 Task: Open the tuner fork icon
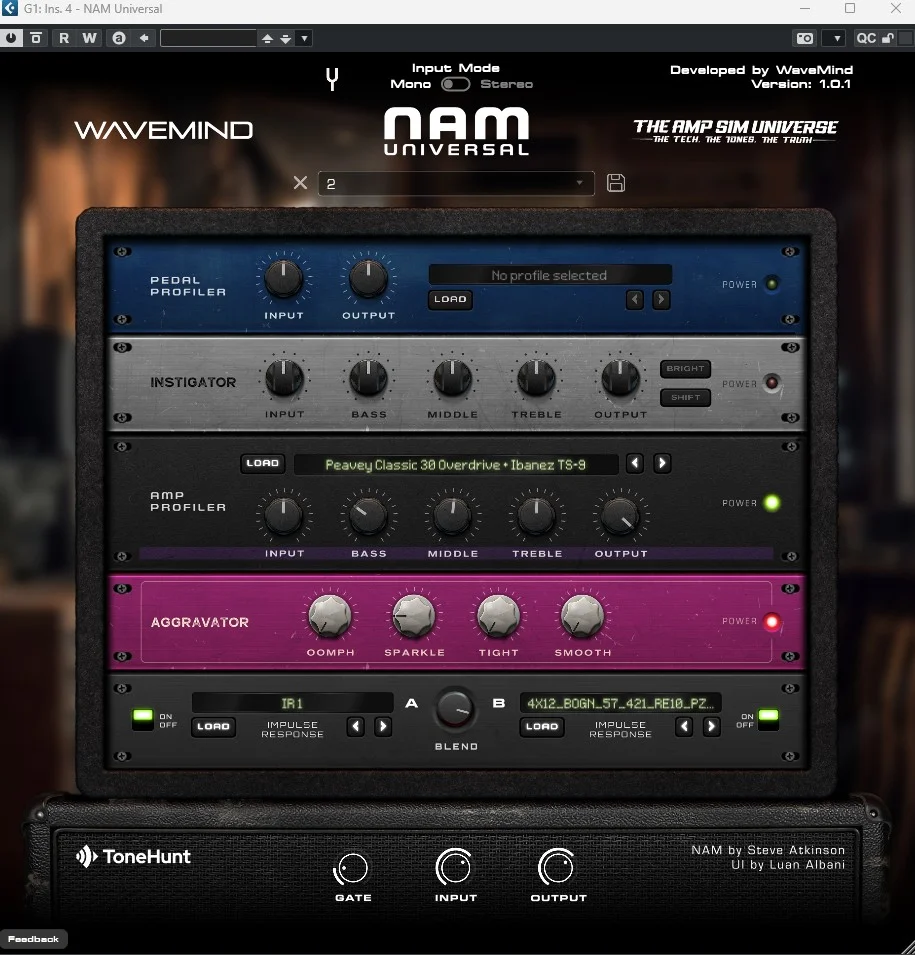(332, 79)
